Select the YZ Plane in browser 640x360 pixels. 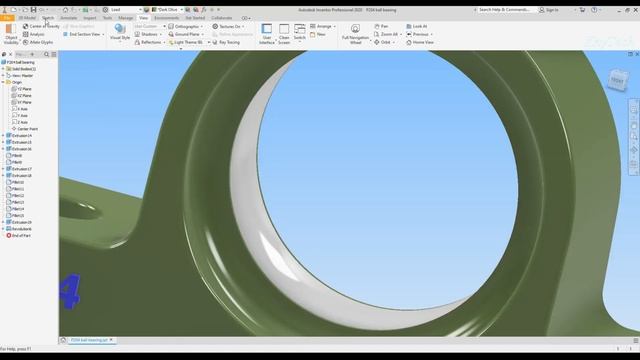tap(21, 89)
